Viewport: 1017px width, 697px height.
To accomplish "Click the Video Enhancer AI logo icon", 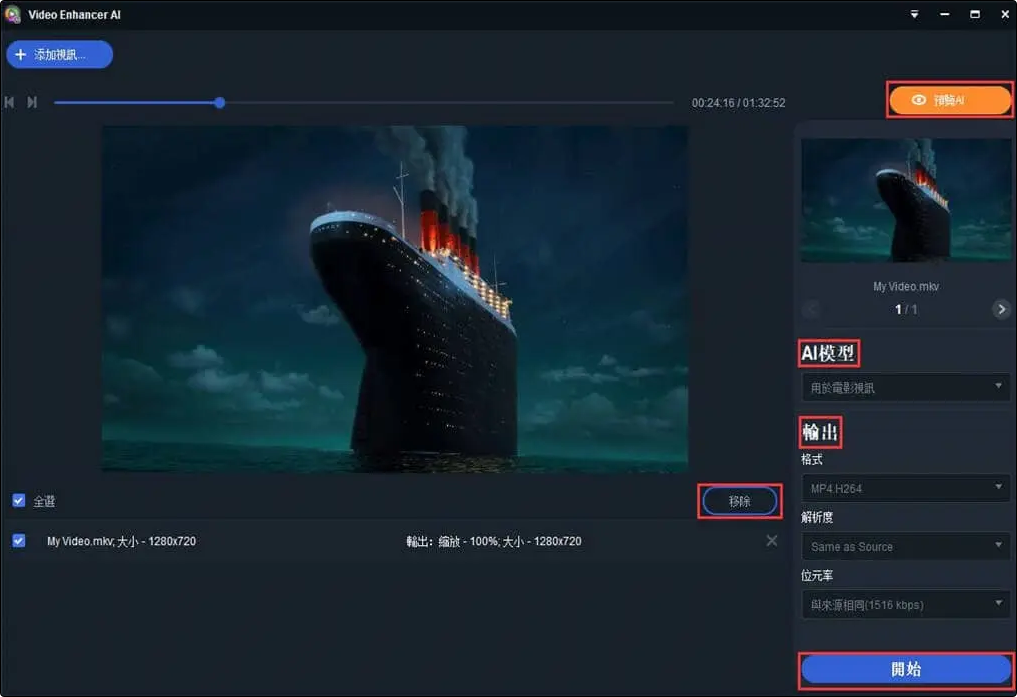I will [x=13, y=14].
